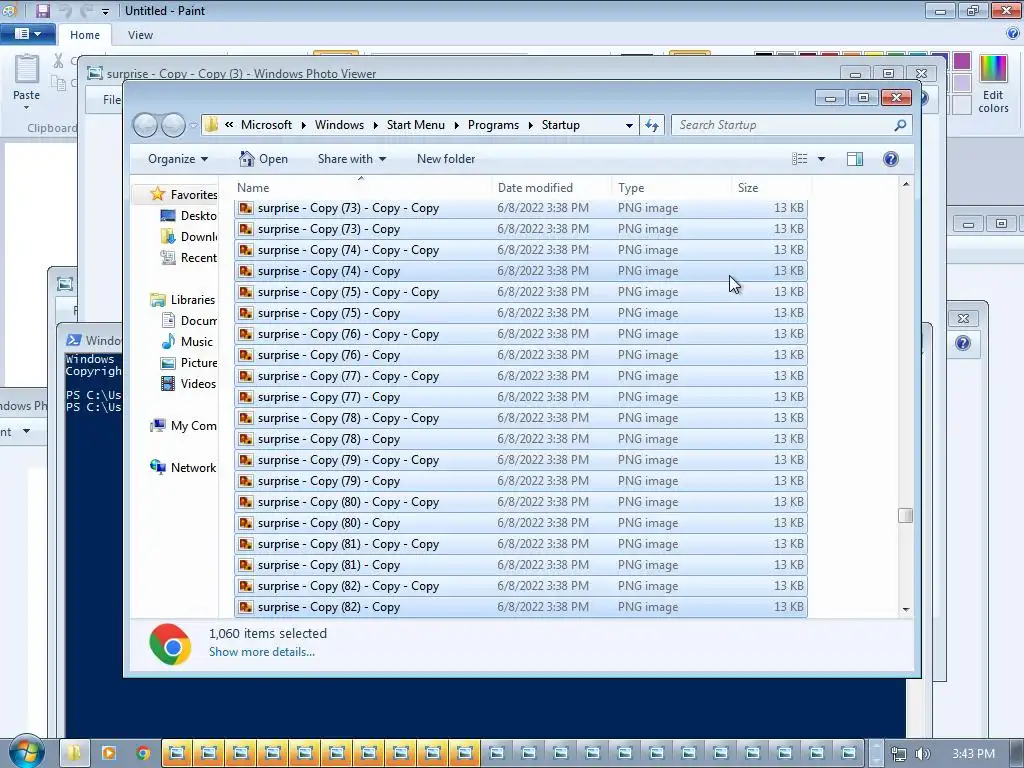
Task: Select Favorites in navigation pane
Action: (183, 195)
